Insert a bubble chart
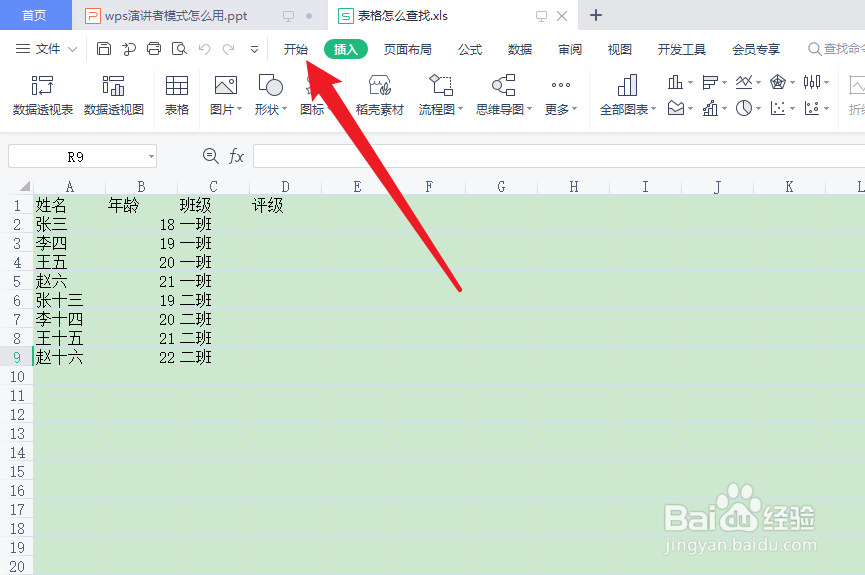 [811, 108]
